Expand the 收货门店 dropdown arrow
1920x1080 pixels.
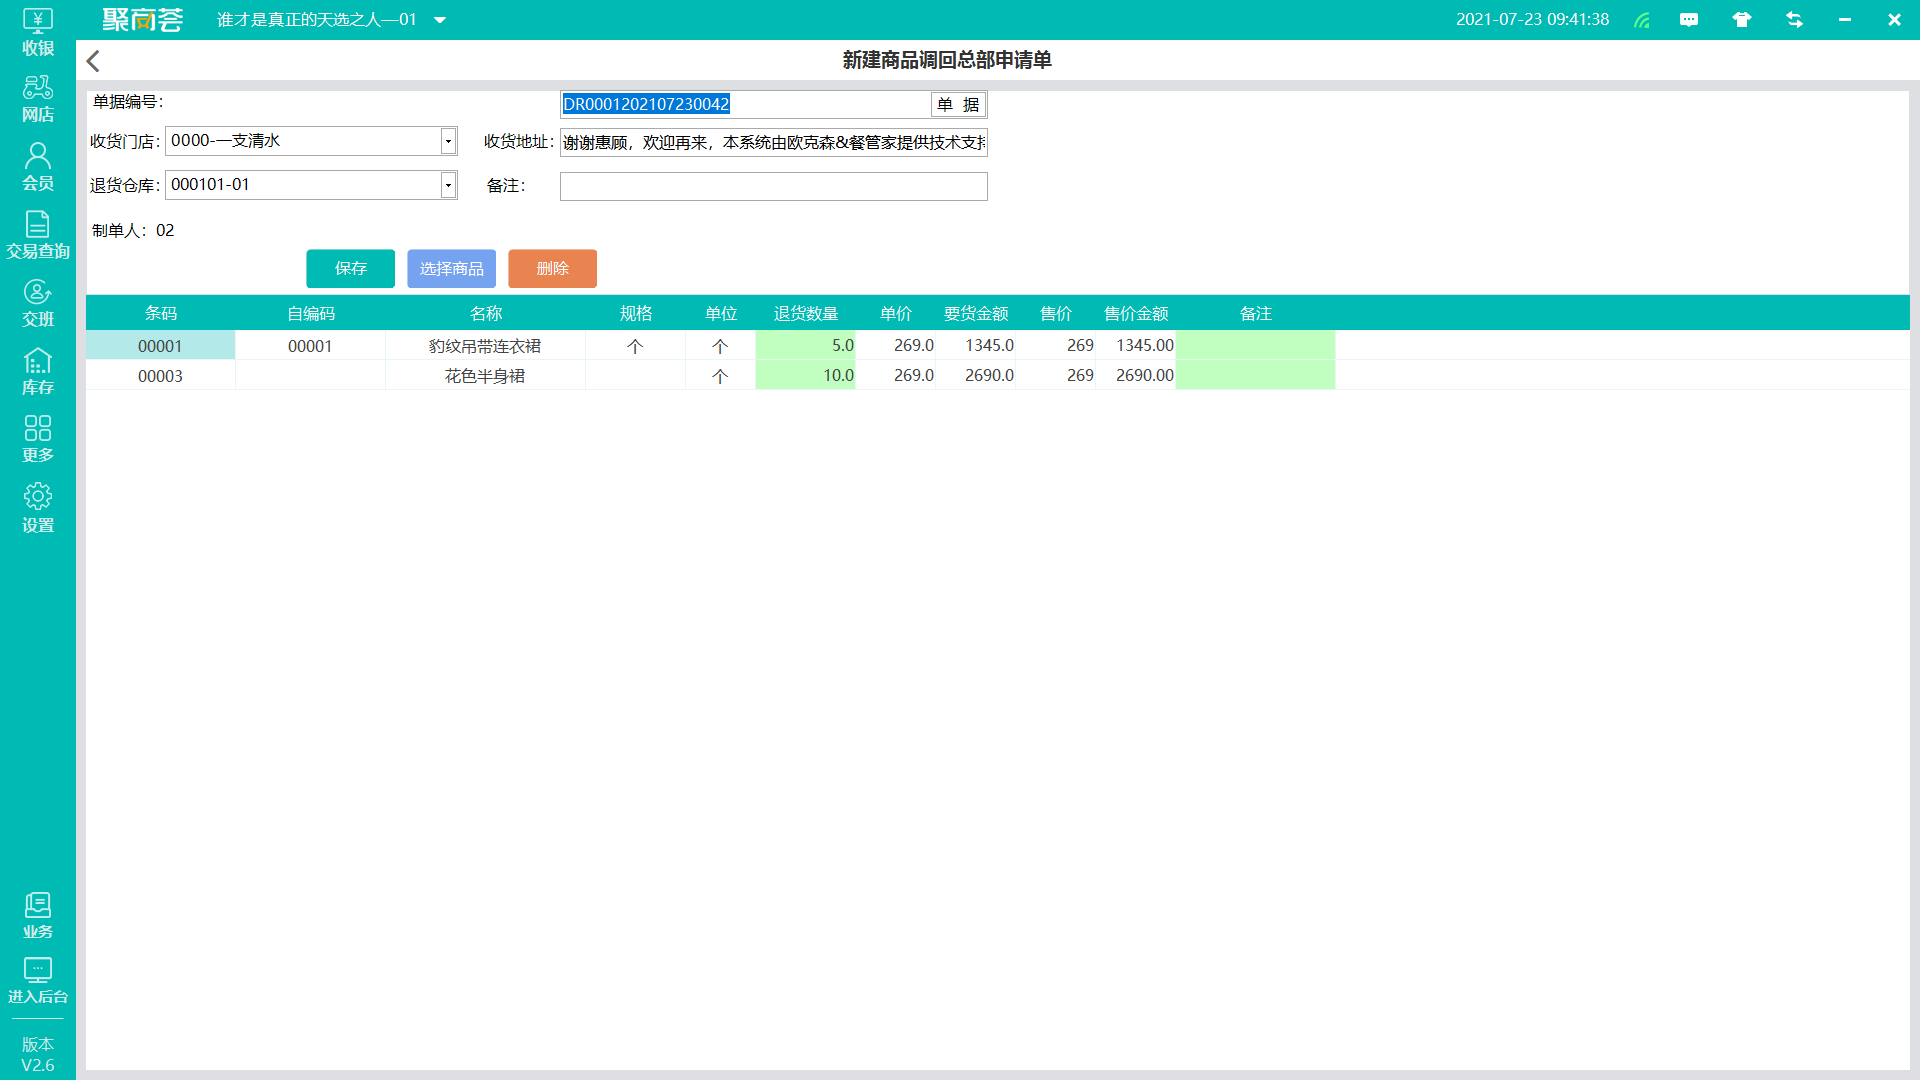[448, 141]
